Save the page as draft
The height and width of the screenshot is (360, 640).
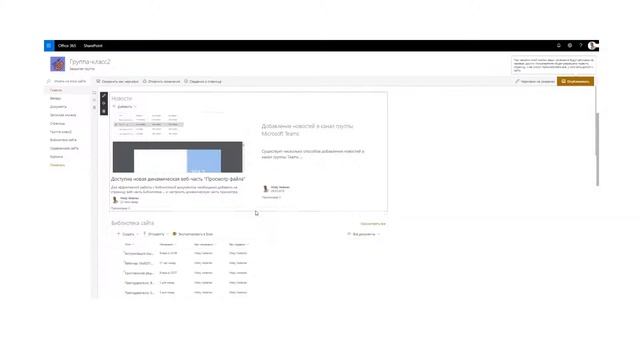coord(118,82)
